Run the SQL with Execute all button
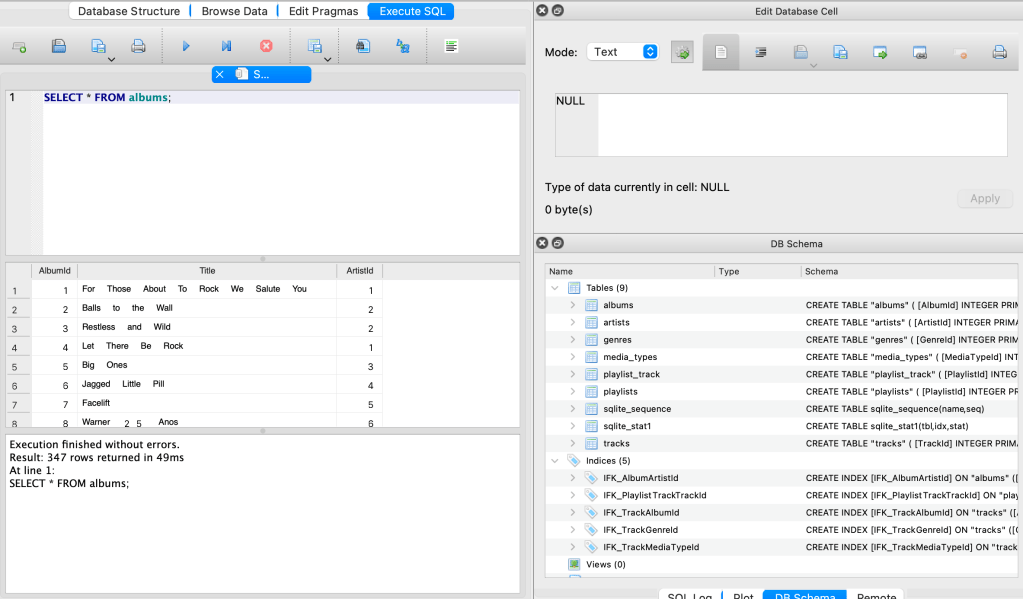The width and height of the screenshot is (1023, 599). [x=185, y=46]
